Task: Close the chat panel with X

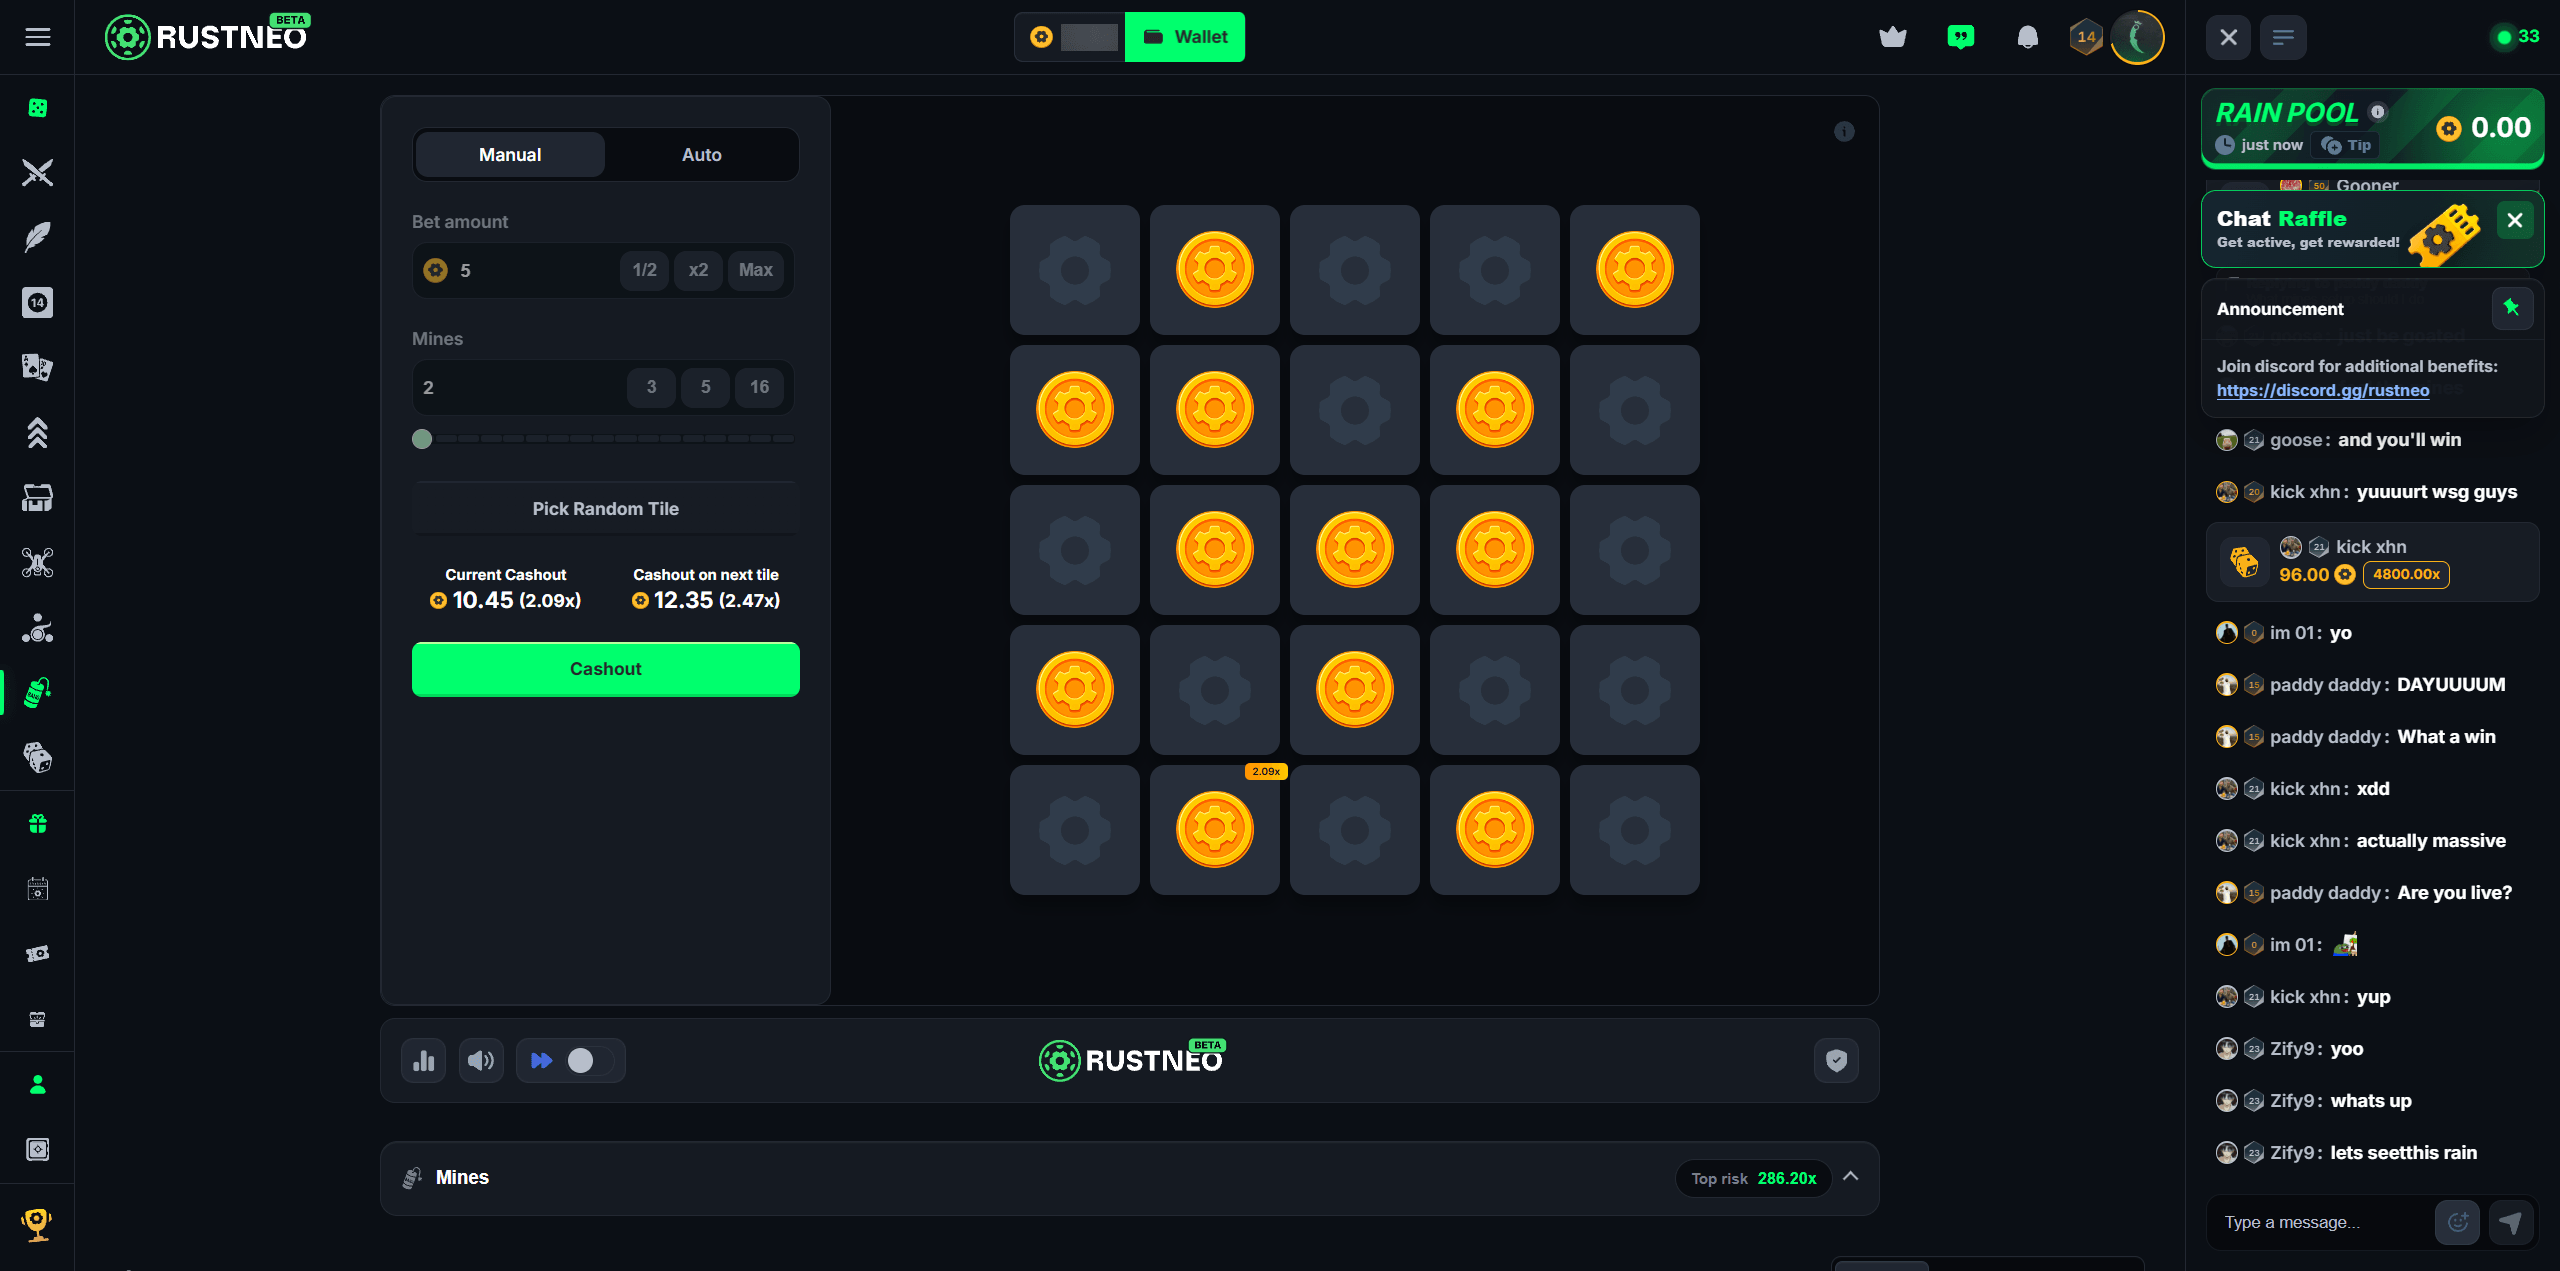Action: (2229, 38)
